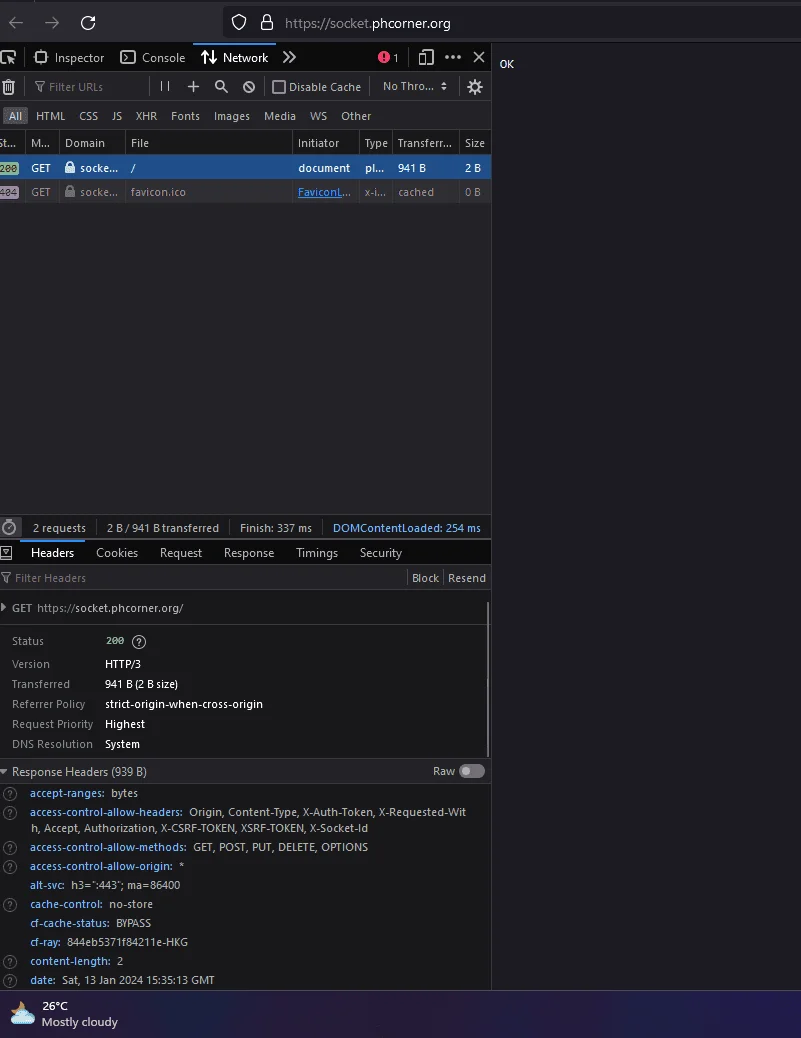The width and height of the screenshot is (801, 1038).
Task: Go forward with the browser forward arrow
Action: click(x=52, y=23)
